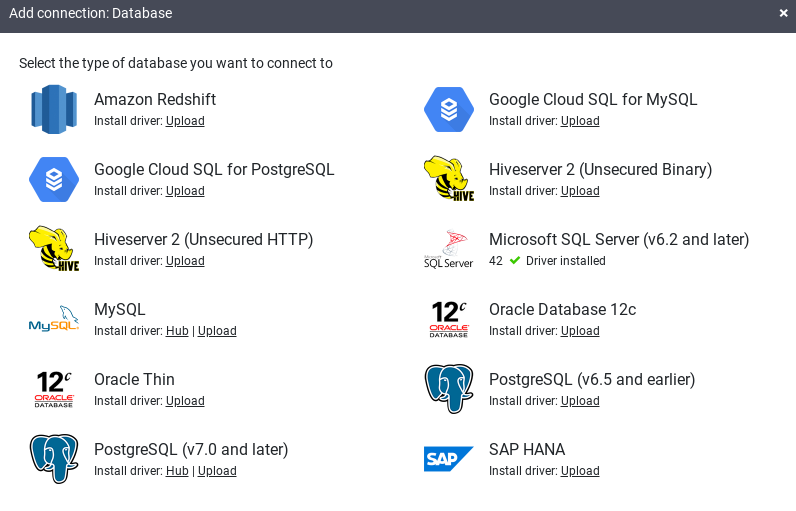Viewport: 796px width, 511px height.
Task: Select the Google Cloud SQL for MySQL icon
Action: (x=448, y=109)
